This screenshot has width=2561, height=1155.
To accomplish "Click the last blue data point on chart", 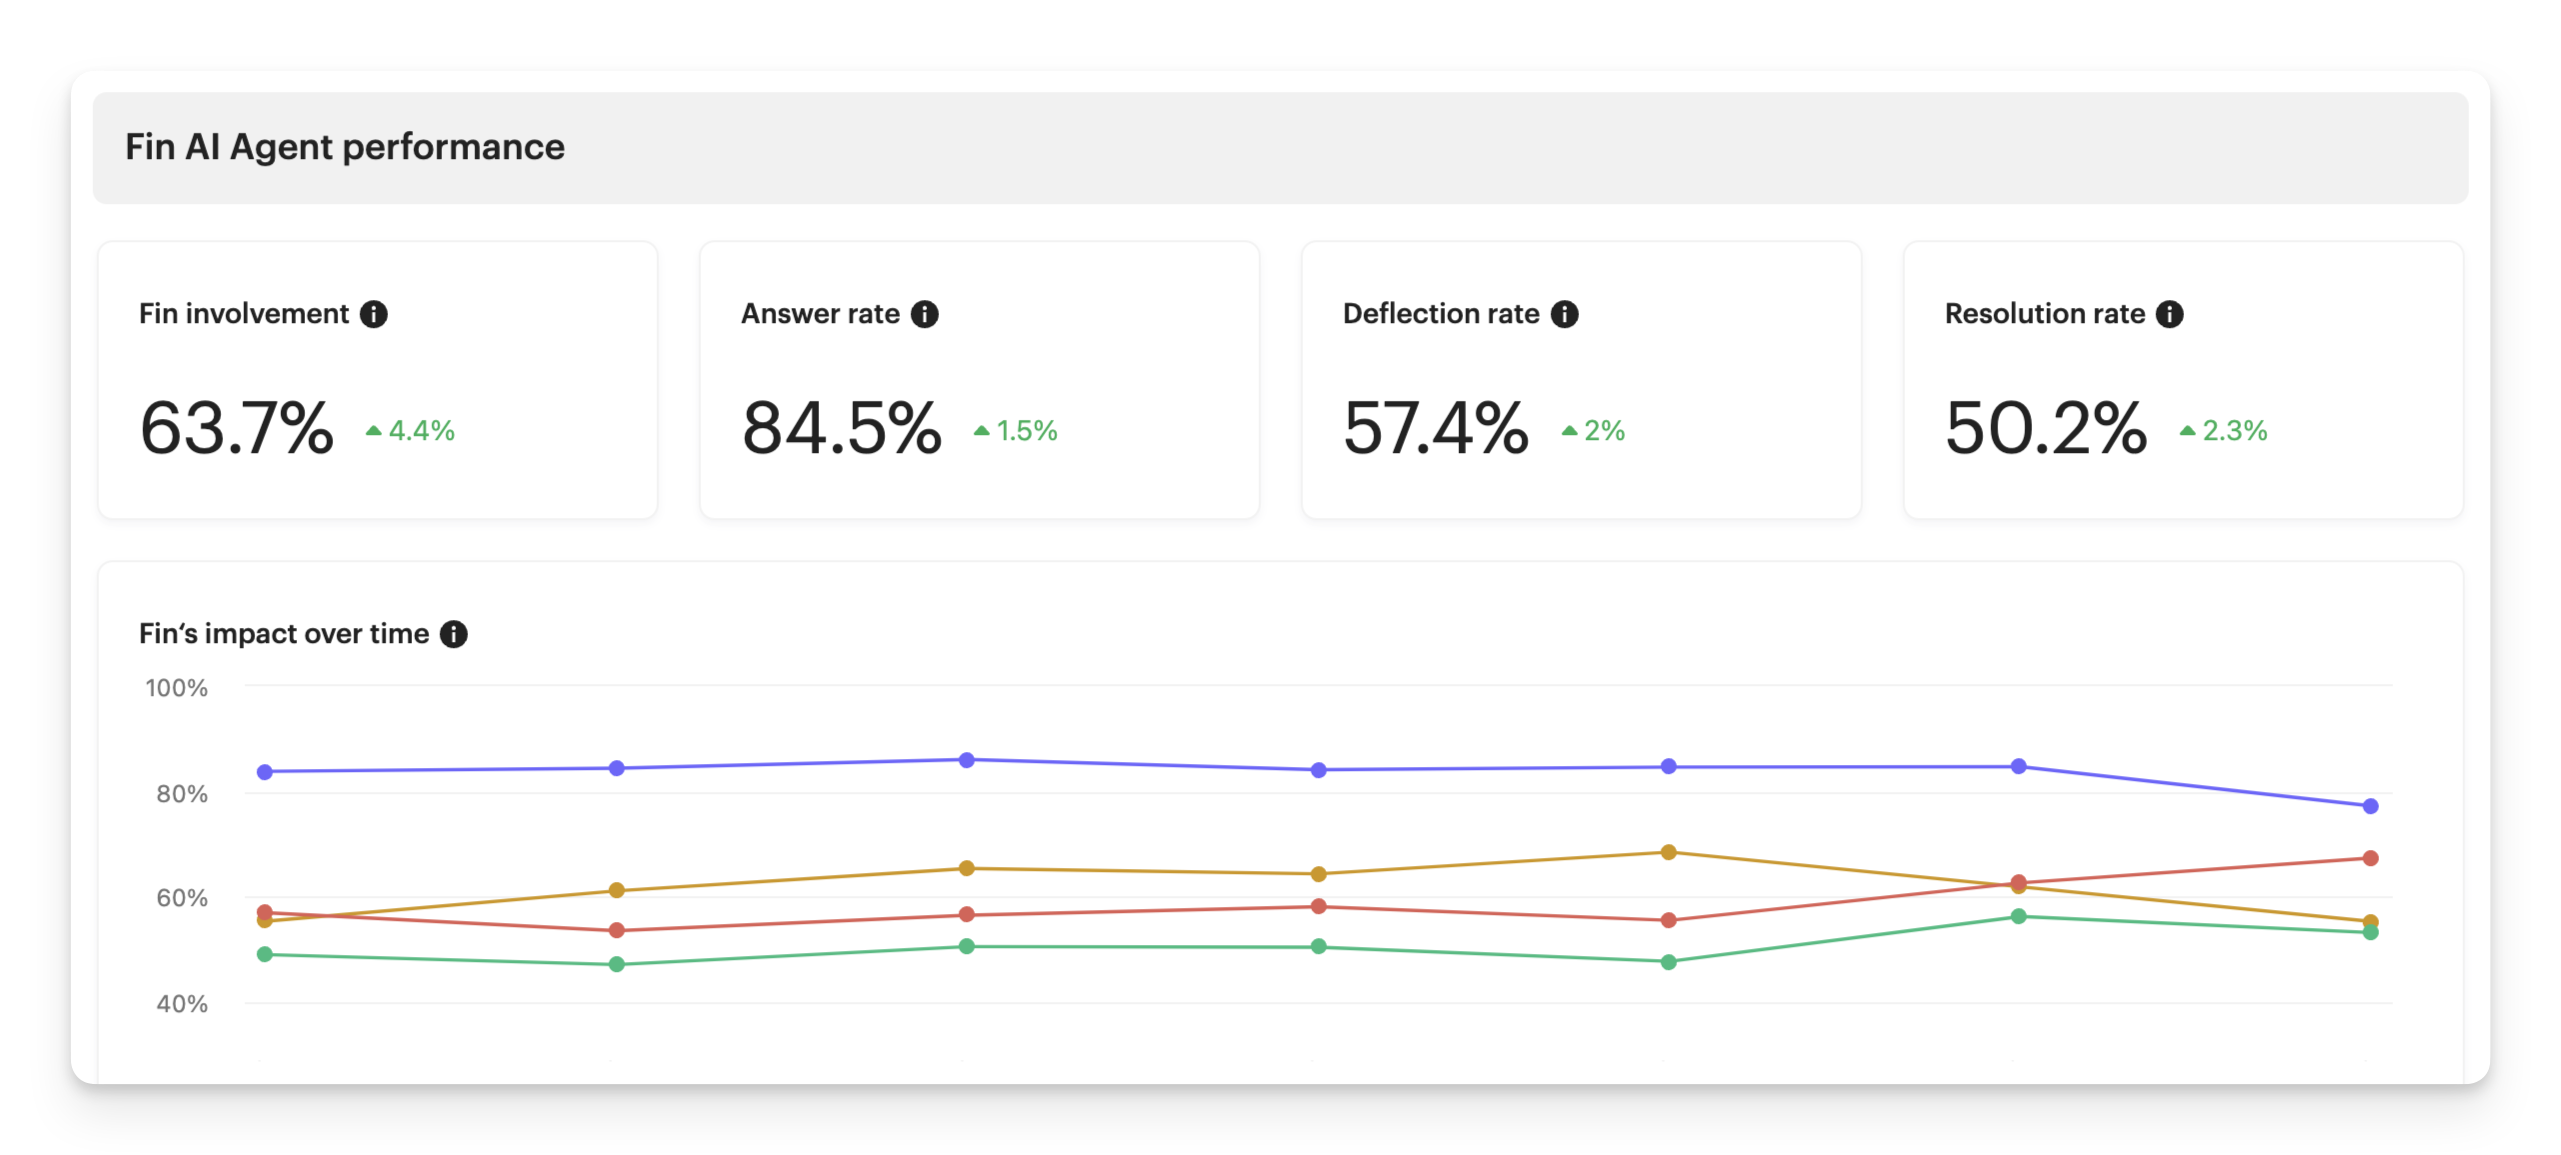I will pos(2370,806).
